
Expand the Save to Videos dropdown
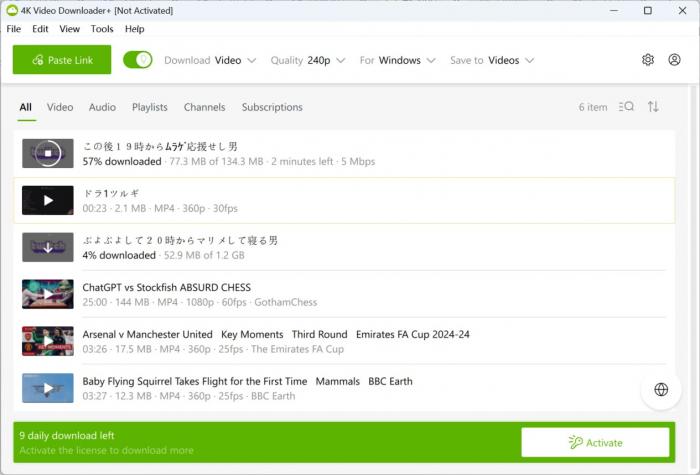tap(492, 60)
